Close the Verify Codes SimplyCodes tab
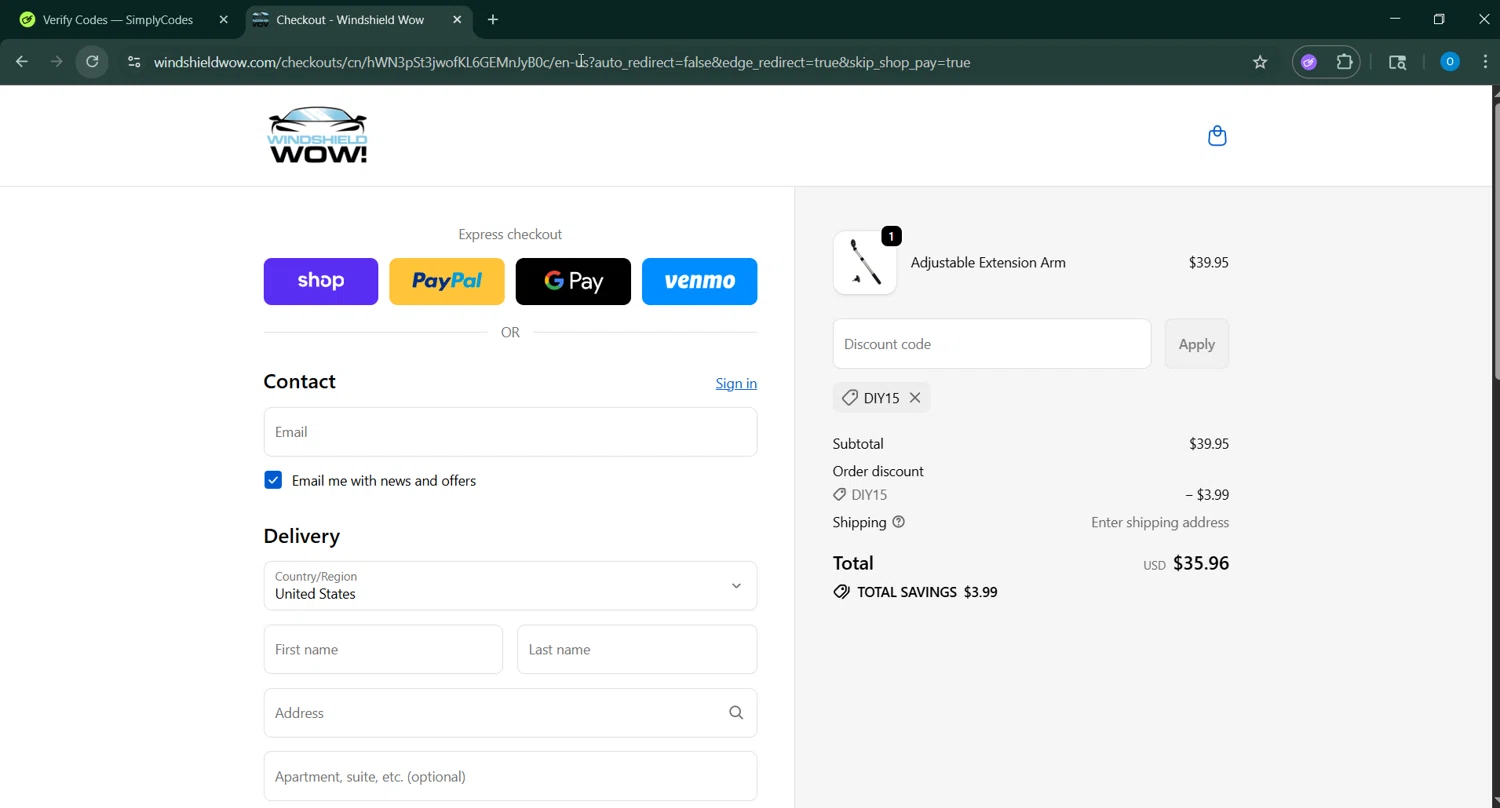 pyautogui.click(x=224, y=20)
